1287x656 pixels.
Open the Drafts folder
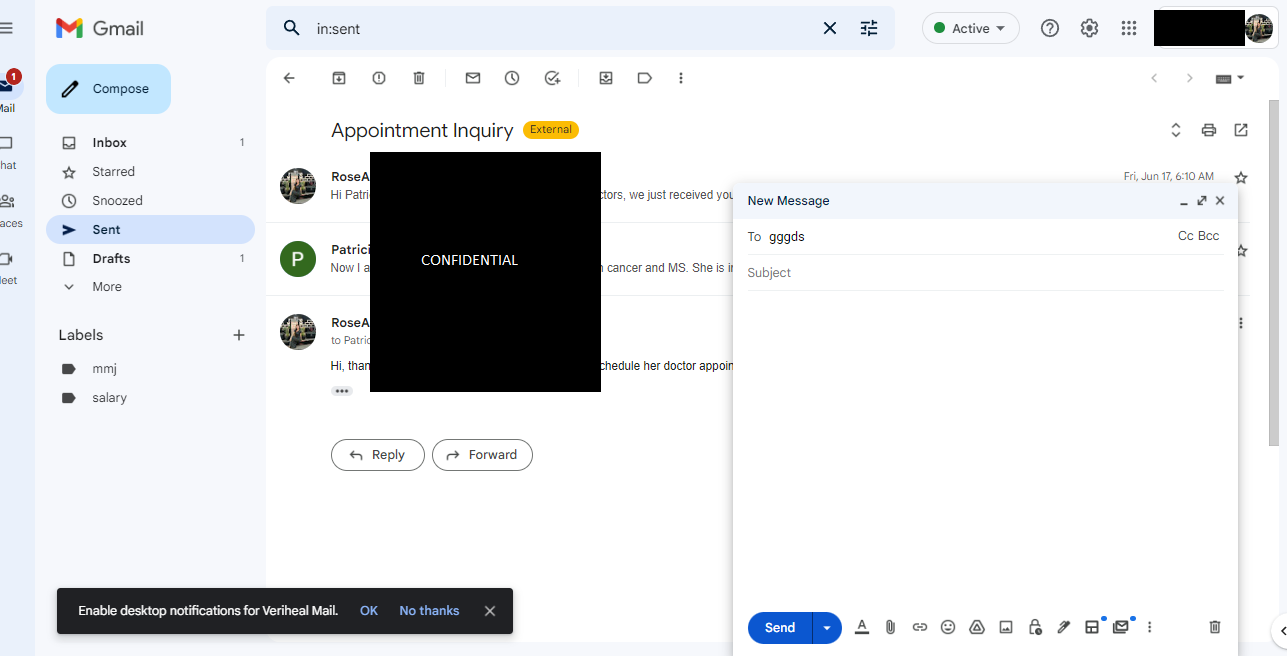click(x=150, y=258)
